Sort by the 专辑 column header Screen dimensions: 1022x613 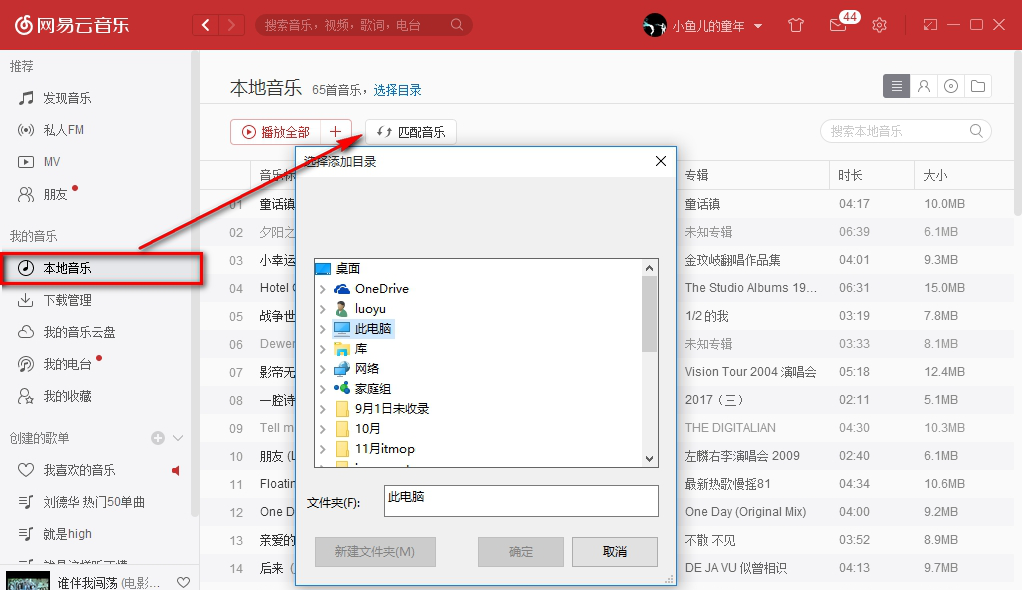click(x=696, y=175)
